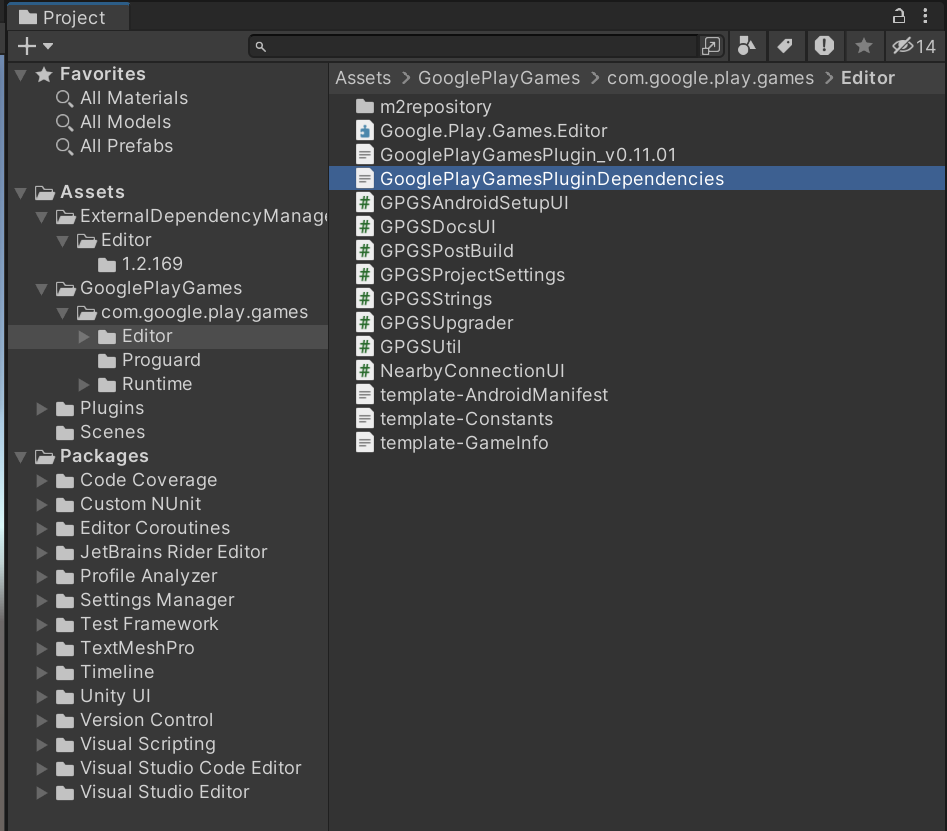Screen dimensions: 947x831
Task: Select Profile Analyzer package
Action: (x=148, y=576)
